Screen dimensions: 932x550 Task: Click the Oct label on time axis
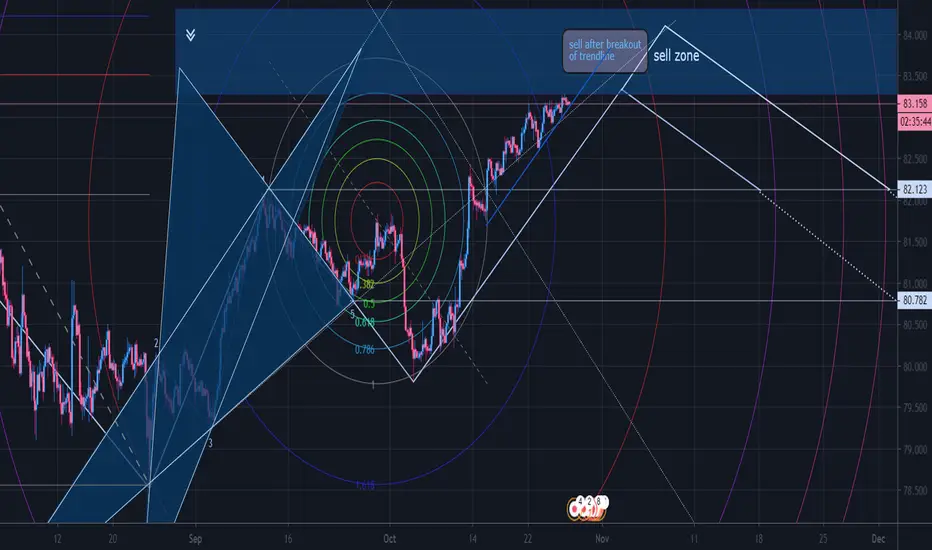tap(389, 539)
